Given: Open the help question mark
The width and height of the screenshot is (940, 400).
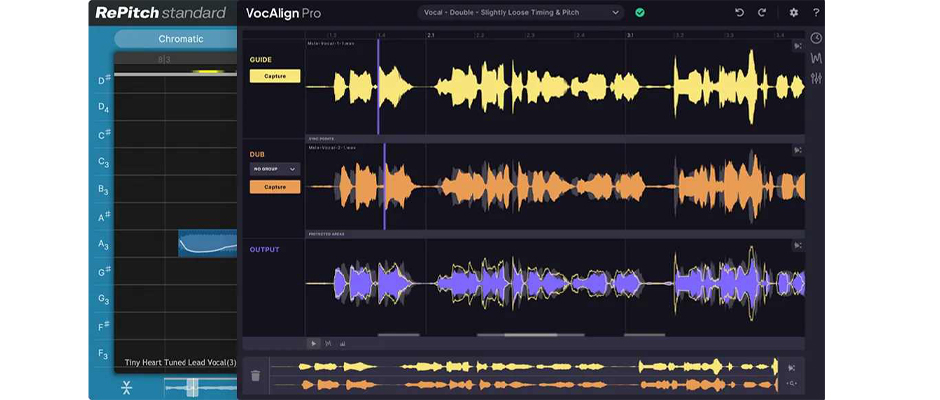Looking at the screenshot, I should point(816,13).
